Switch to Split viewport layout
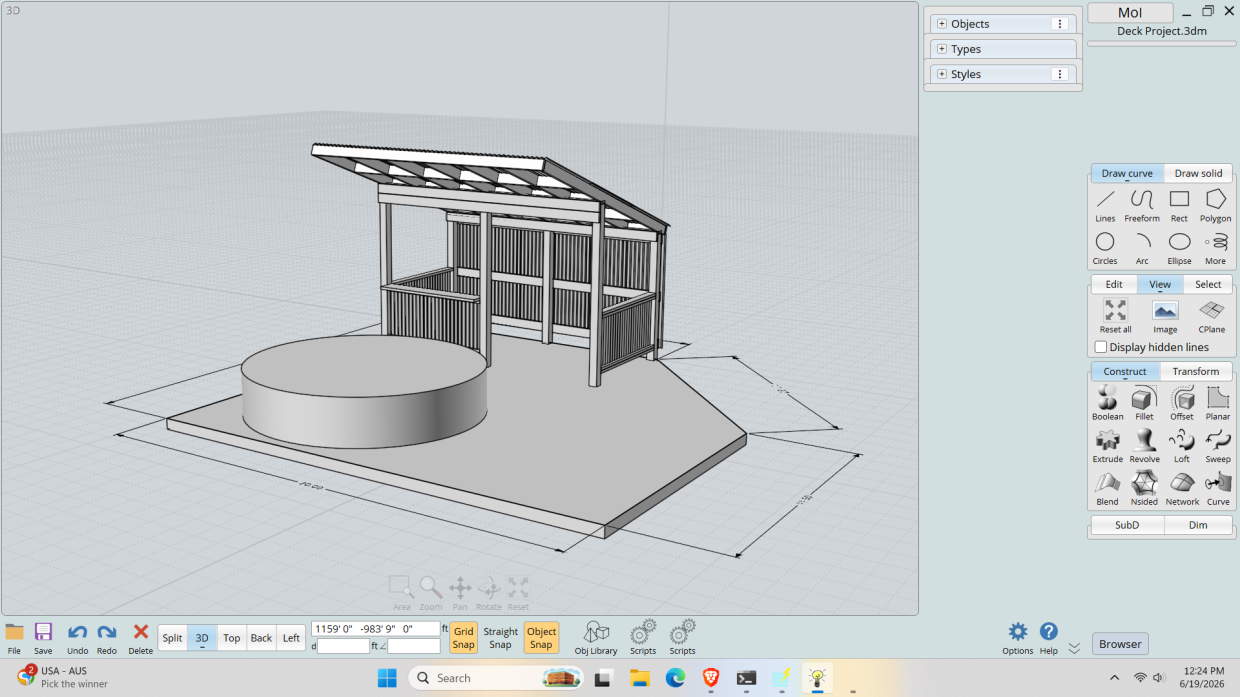Viewport: 1240px width, 697px height. point(173,638)
